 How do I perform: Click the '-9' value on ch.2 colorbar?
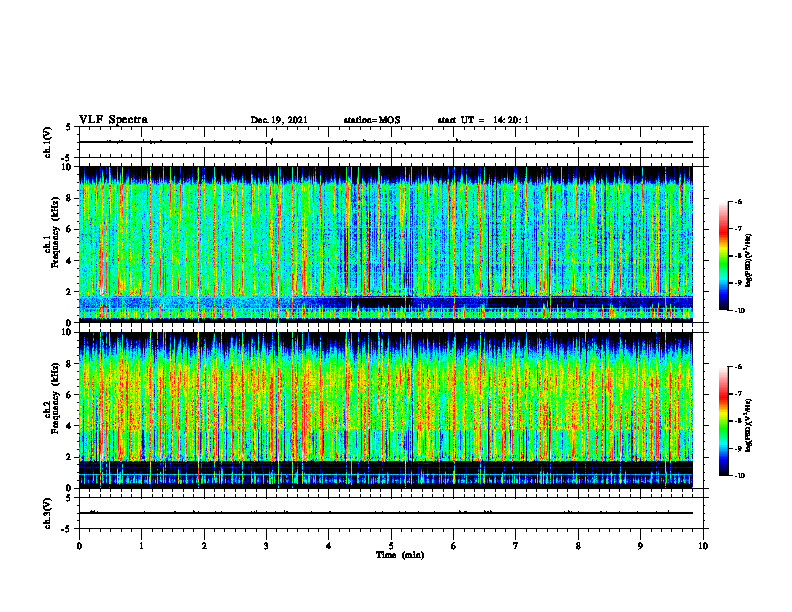738,448
